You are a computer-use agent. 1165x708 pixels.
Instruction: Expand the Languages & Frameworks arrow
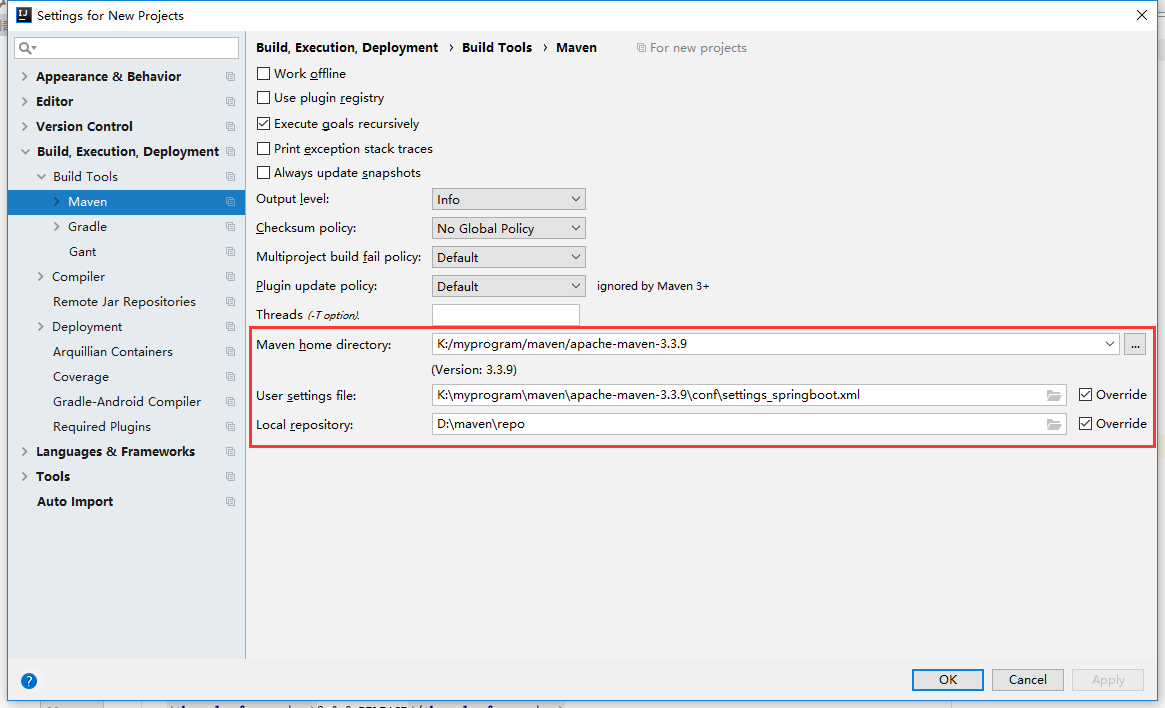[x=25, y=452]
